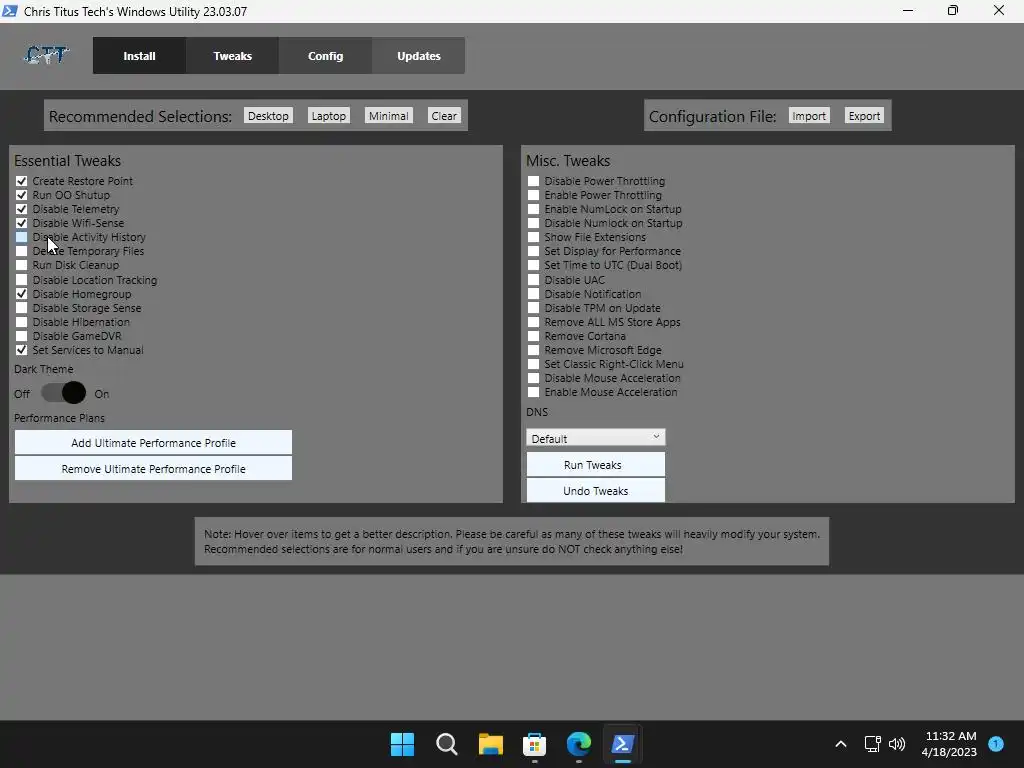
Task: Open Windows Start menu
Action: coord(402,744)
